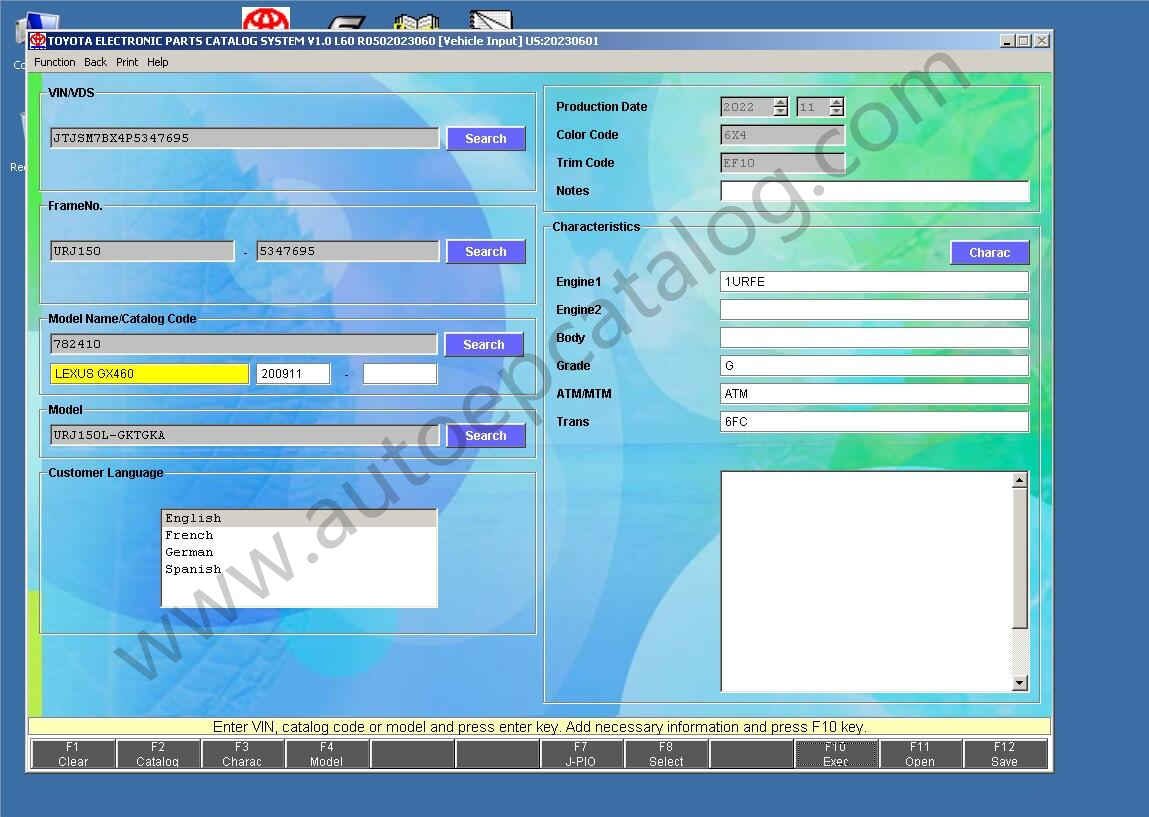Click the Toyota logo icon in the title bar
Image resolution: width=1149 pixels, height=817 pixels.
point(38,41)
